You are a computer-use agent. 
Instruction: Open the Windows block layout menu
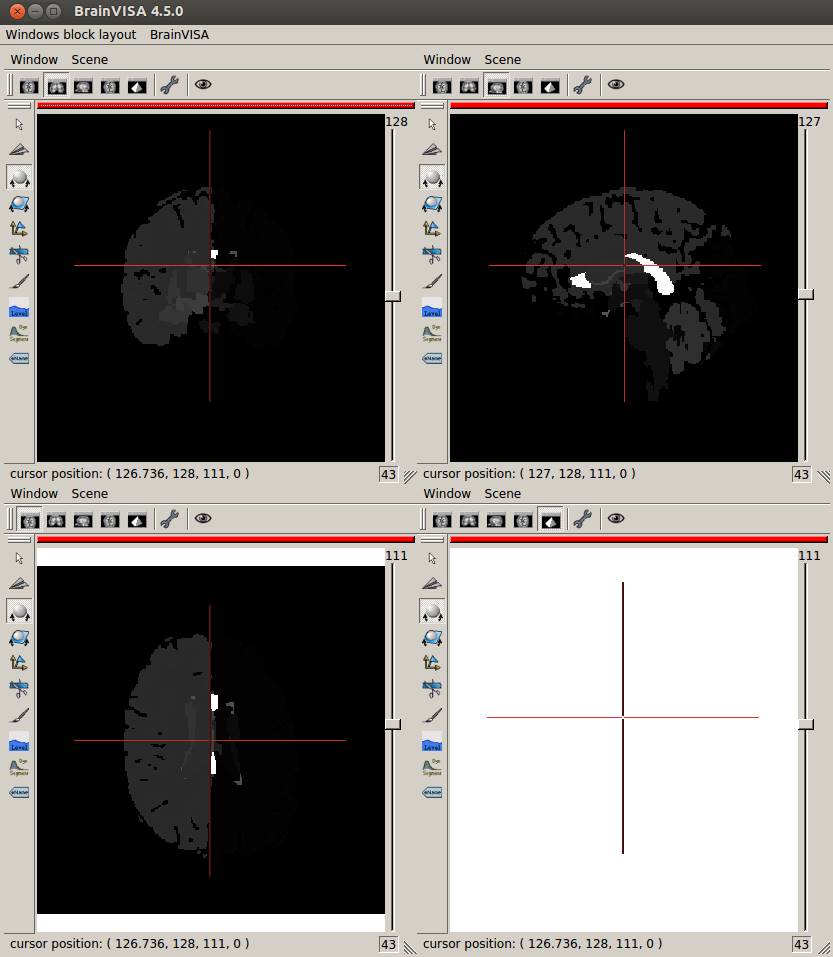pos(71,34)
